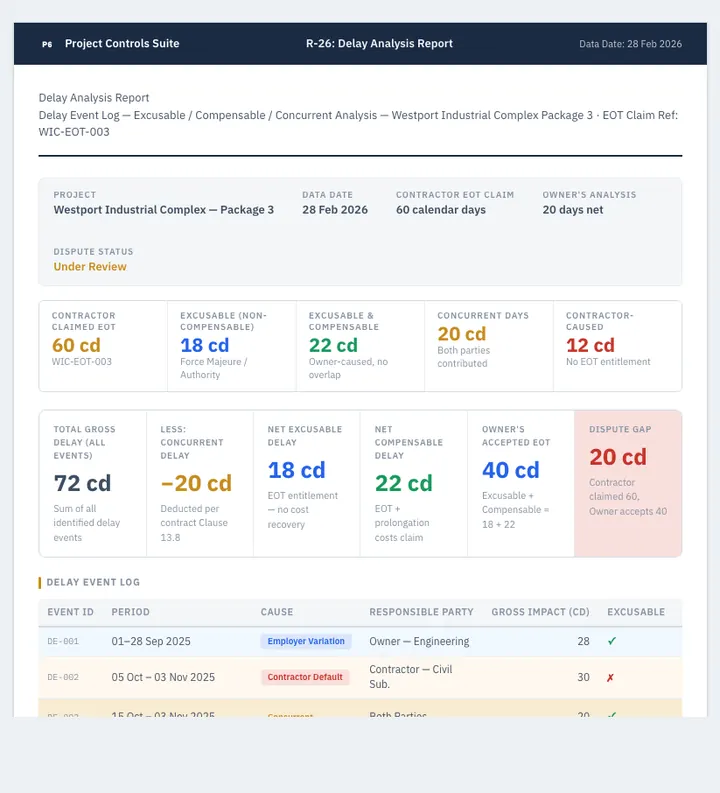Click the 60 cd Contractor Claimed EOT figure
Viewport: 720px width, 793px height.
76,345
